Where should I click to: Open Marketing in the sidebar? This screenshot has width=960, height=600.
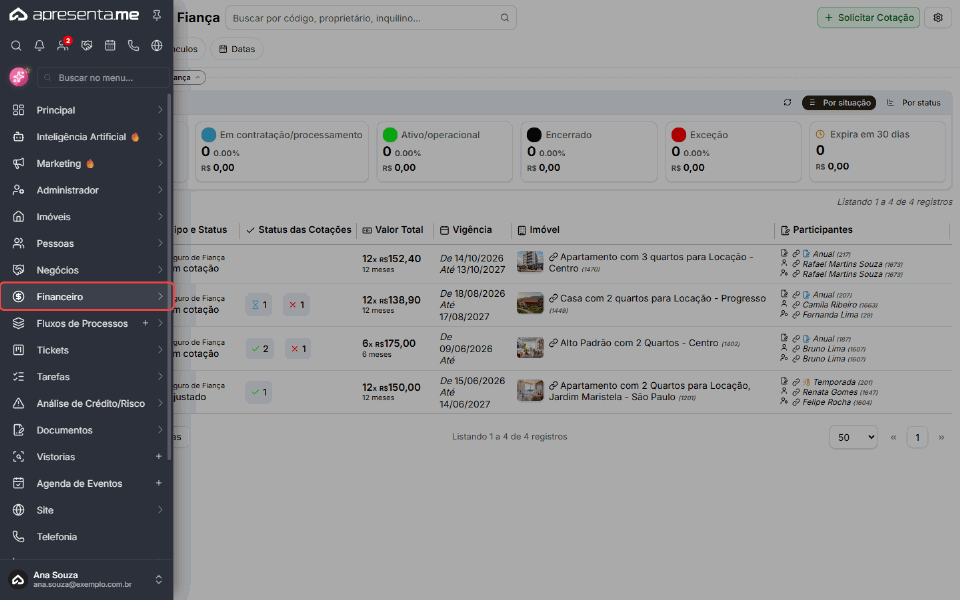coord(86,163)
